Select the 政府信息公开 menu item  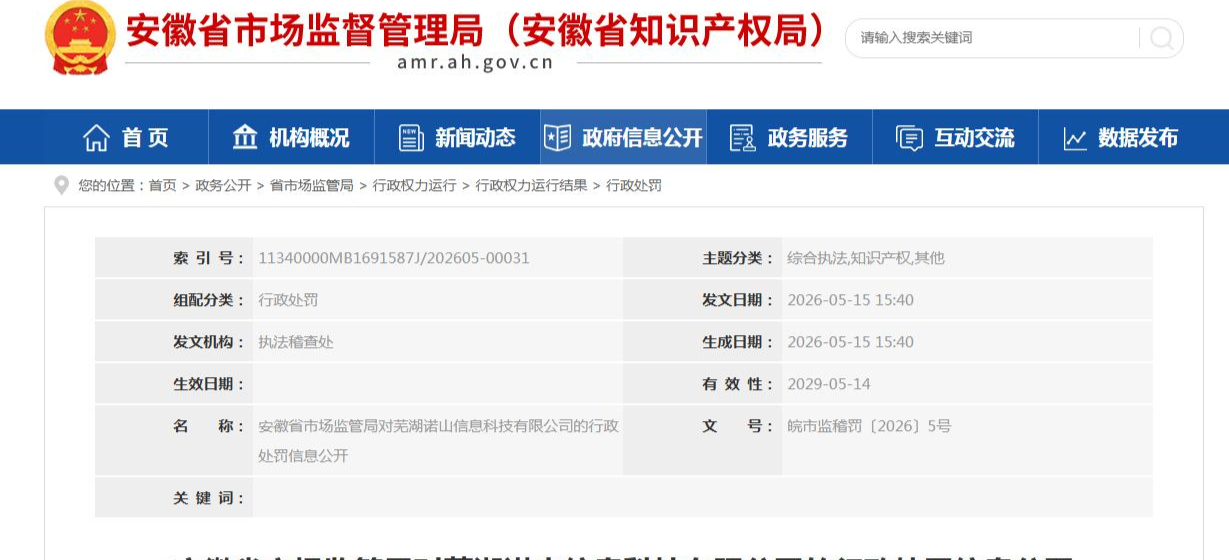point(623,137)
